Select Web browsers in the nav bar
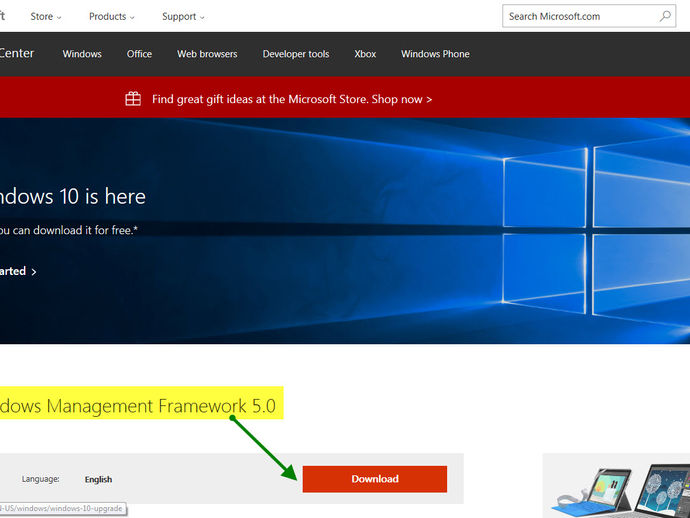Viewport: 690px width, 518px height. pyautogui.click(x=207, y=54)
